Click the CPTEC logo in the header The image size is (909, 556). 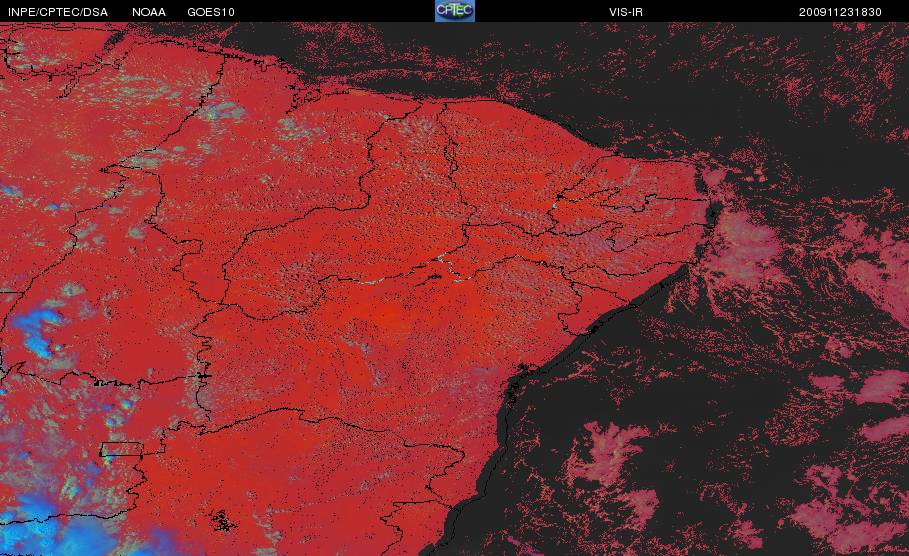[x=454, y=11]
